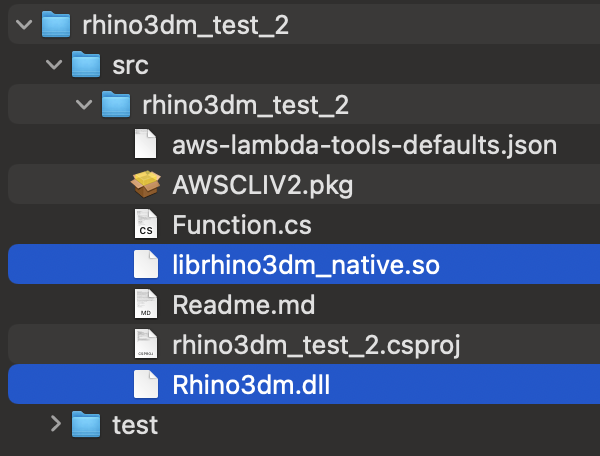Click the Function.cs file icon
Viewport: 600px width, 456px height.
point(146,225)
